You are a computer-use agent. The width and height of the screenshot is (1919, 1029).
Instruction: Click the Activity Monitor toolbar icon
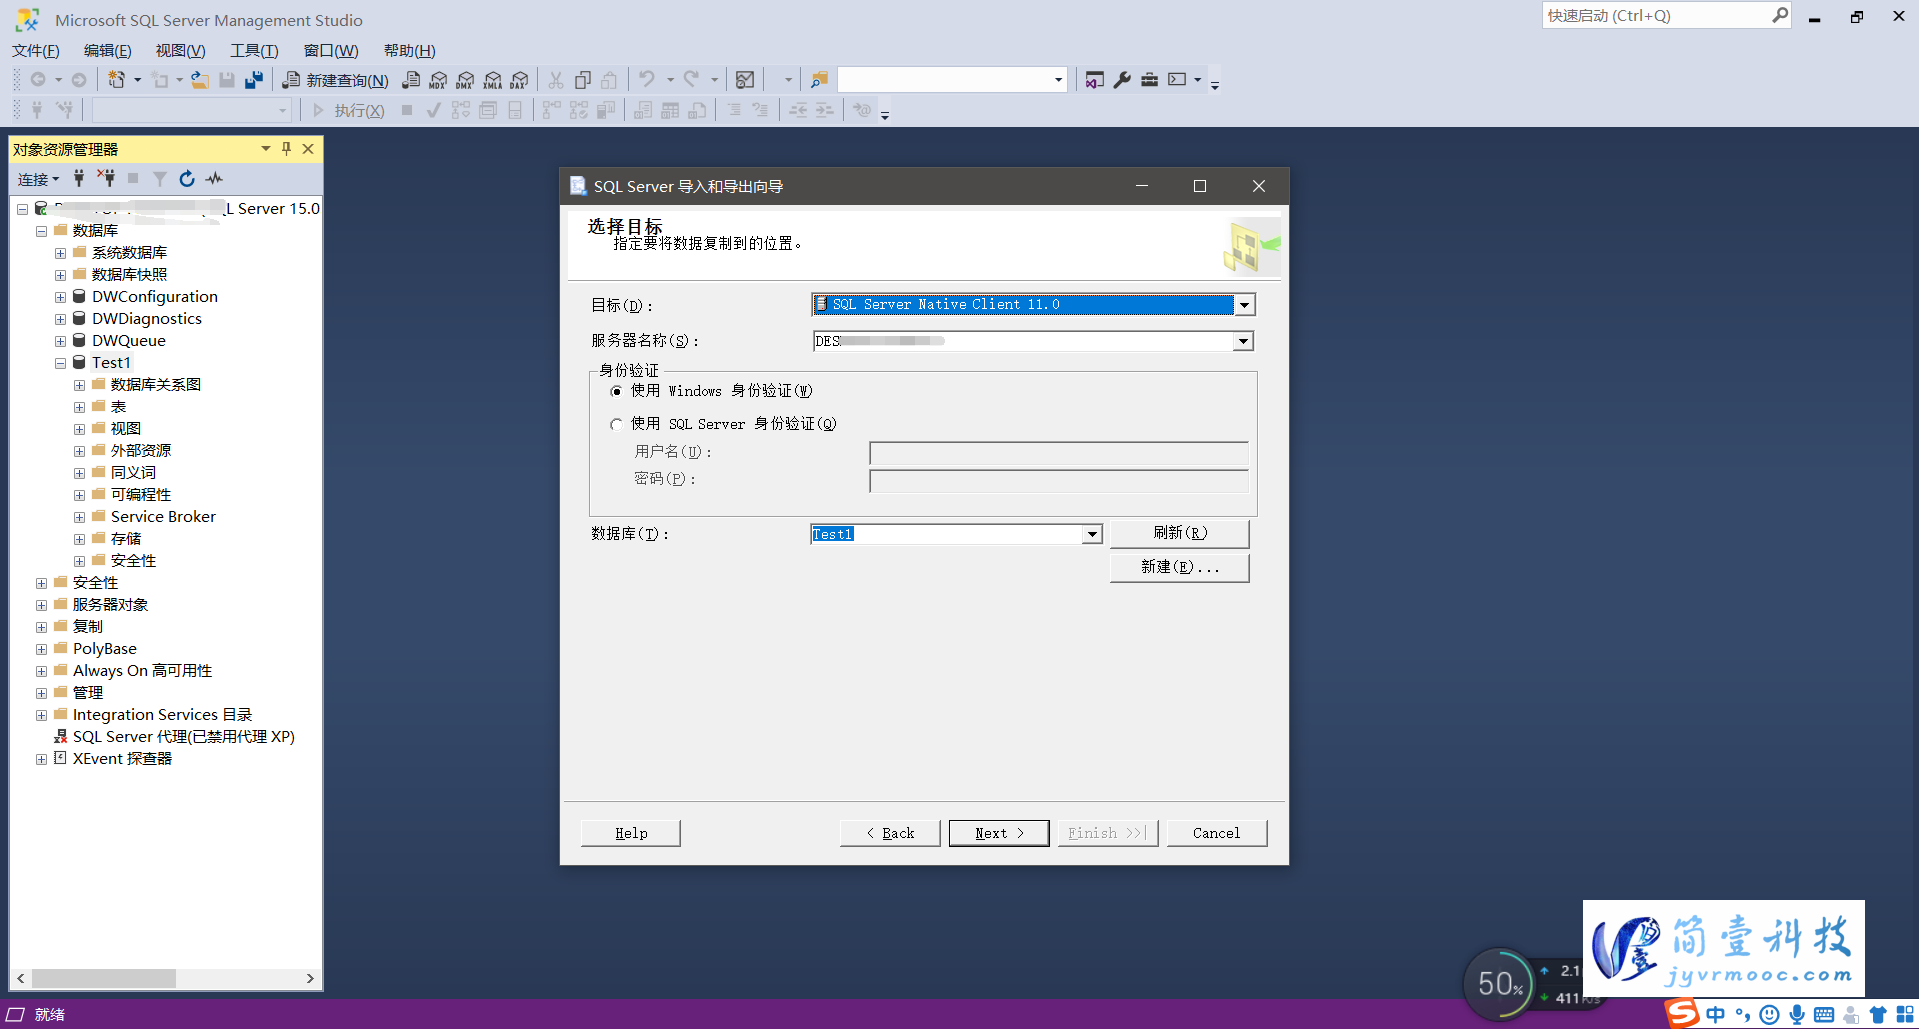point(745,80)
